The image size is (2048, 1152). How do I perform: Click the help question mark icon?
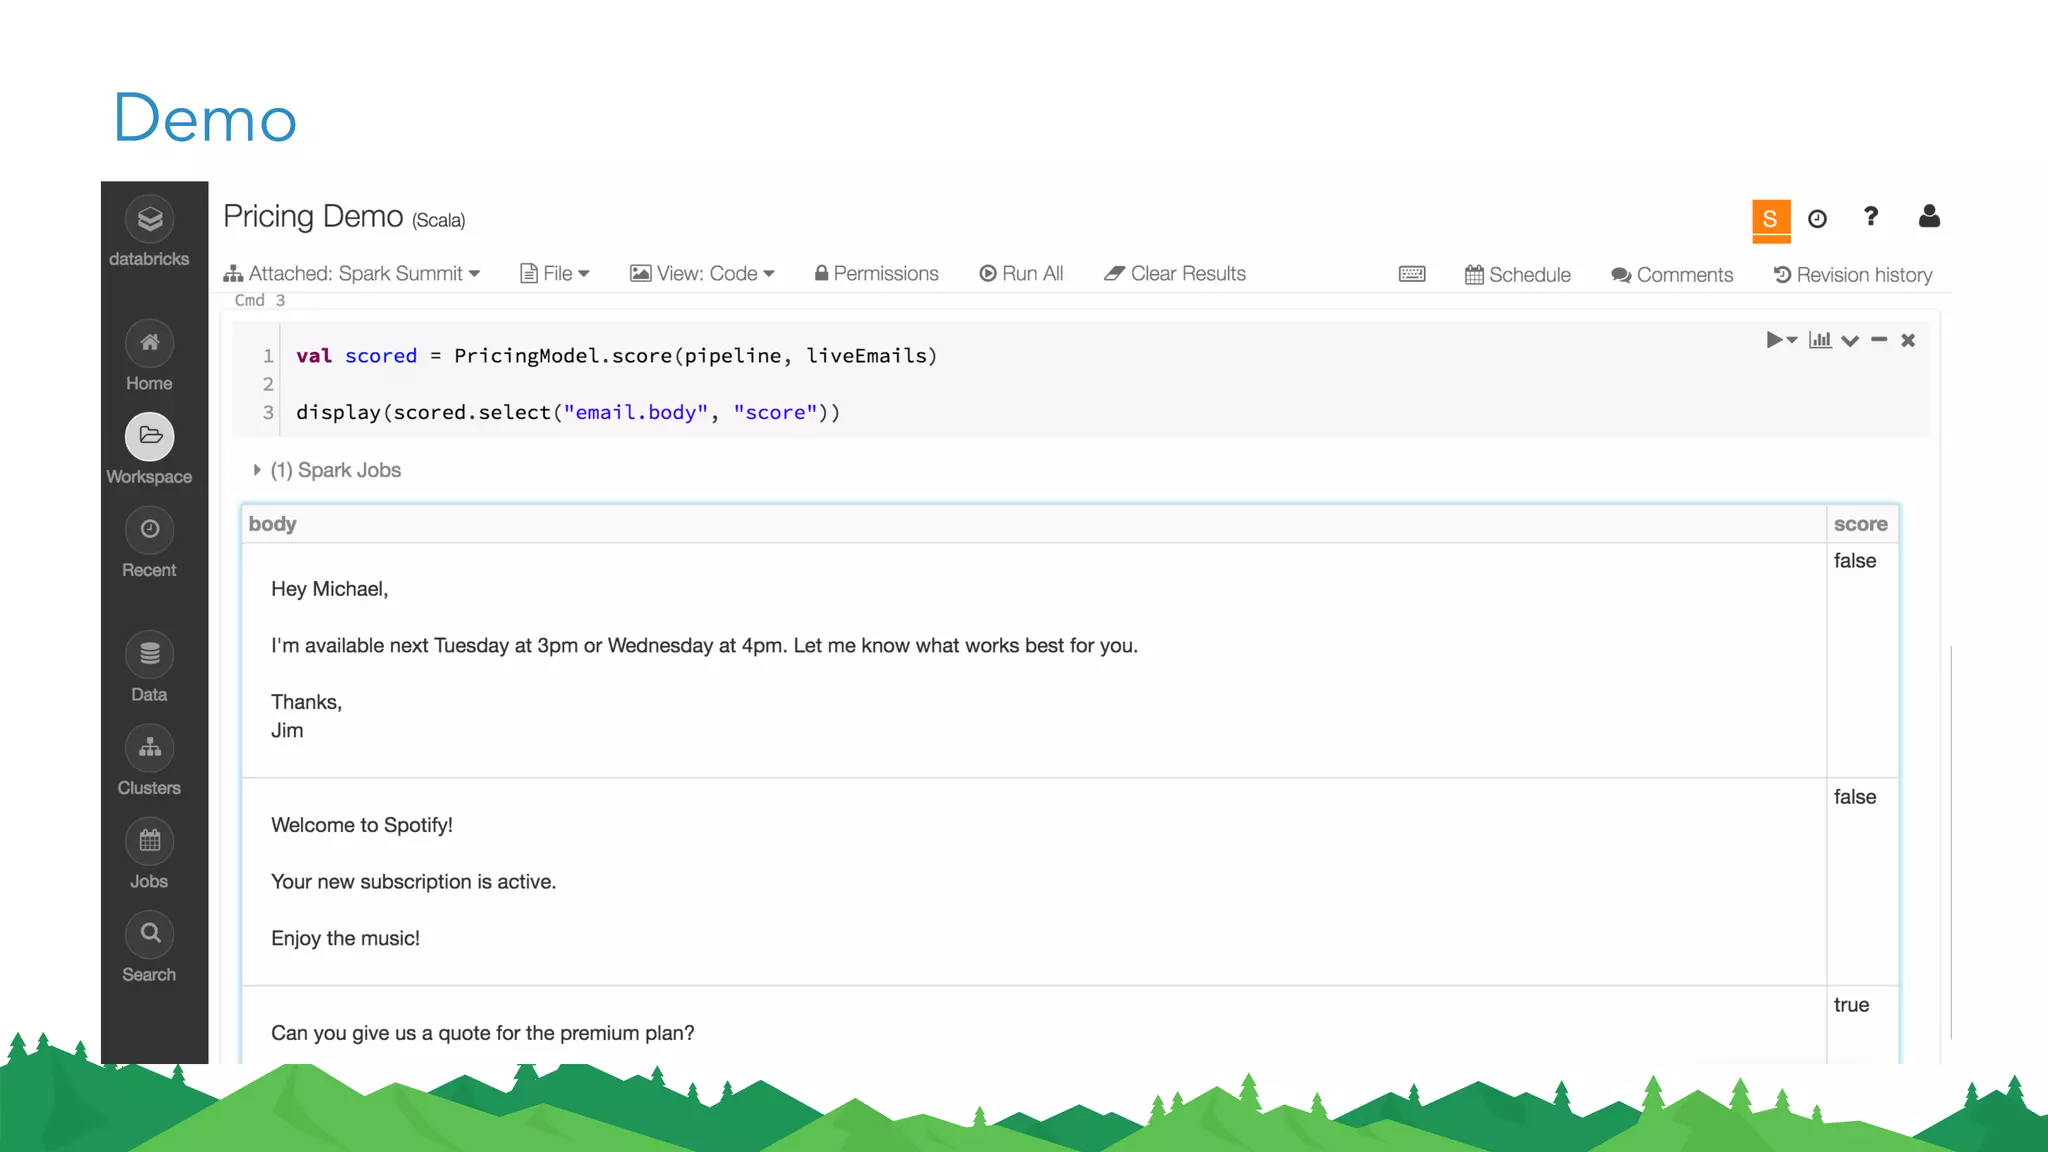1871,216
